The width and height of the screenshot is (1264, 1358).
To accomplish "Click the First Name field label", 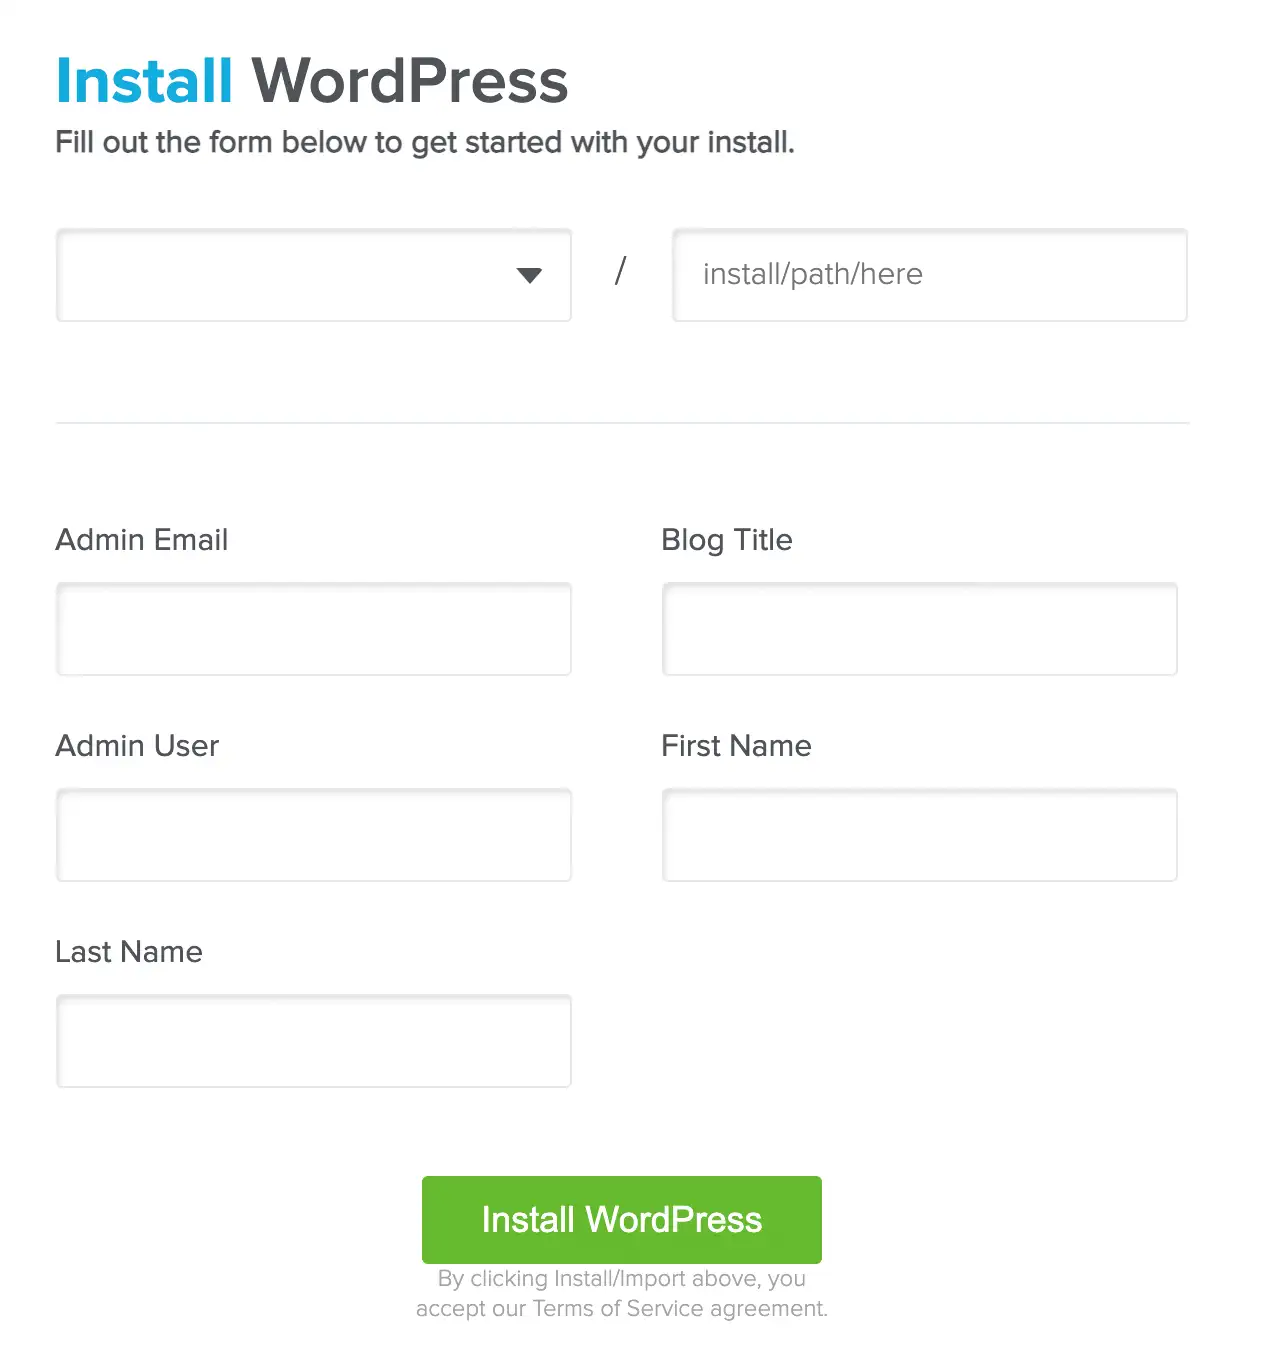I will coord(736,746).
